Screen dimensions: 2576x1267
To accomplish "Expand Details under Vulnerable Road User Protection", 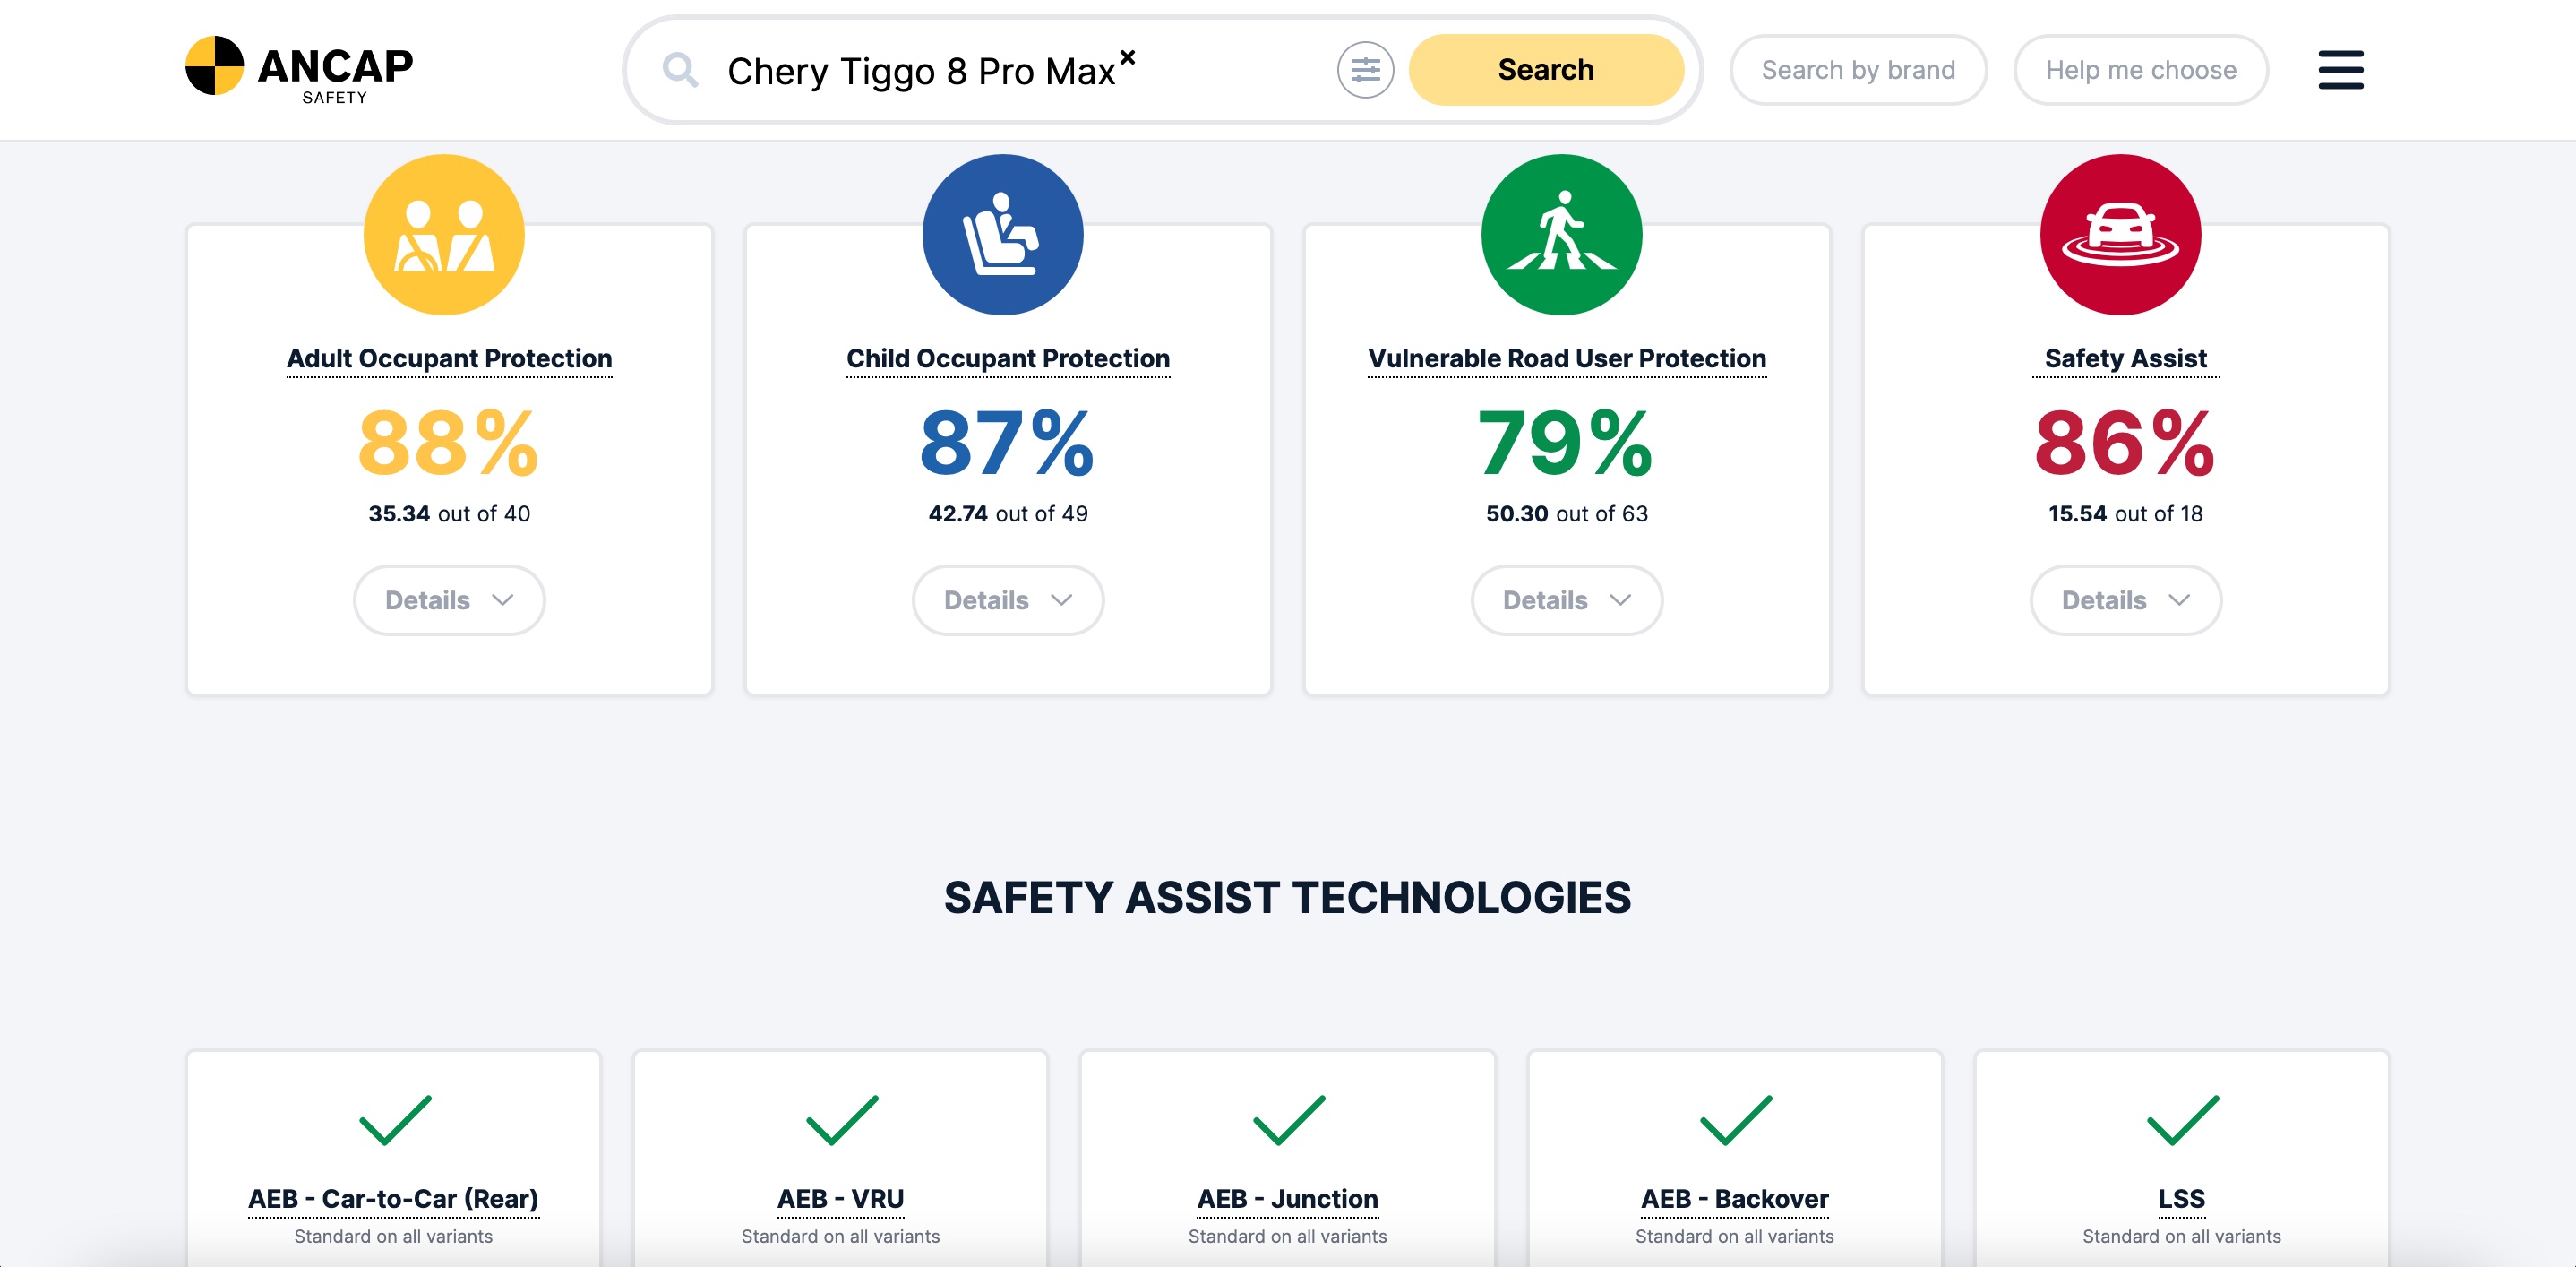I will (x=1567, y=600).
